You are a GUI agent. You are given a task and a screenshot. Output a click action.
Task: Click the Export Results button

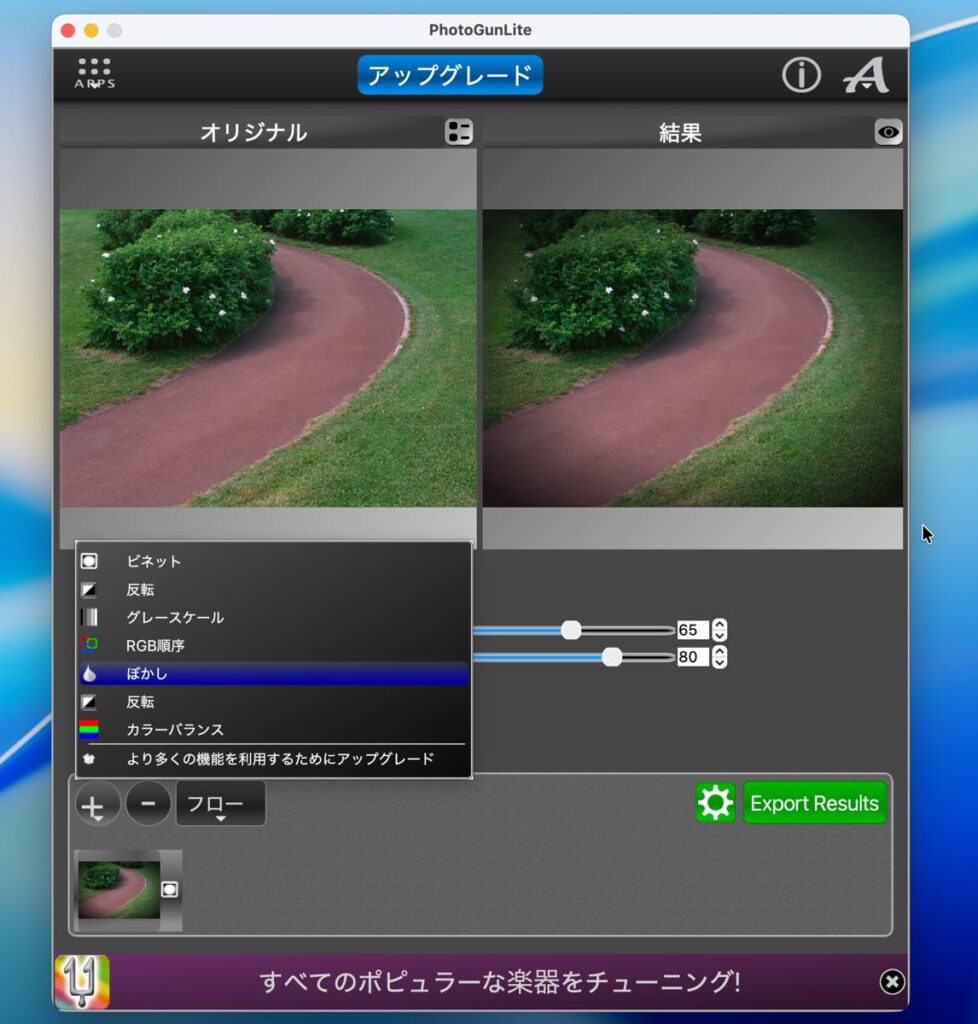(x=814, y=803)
